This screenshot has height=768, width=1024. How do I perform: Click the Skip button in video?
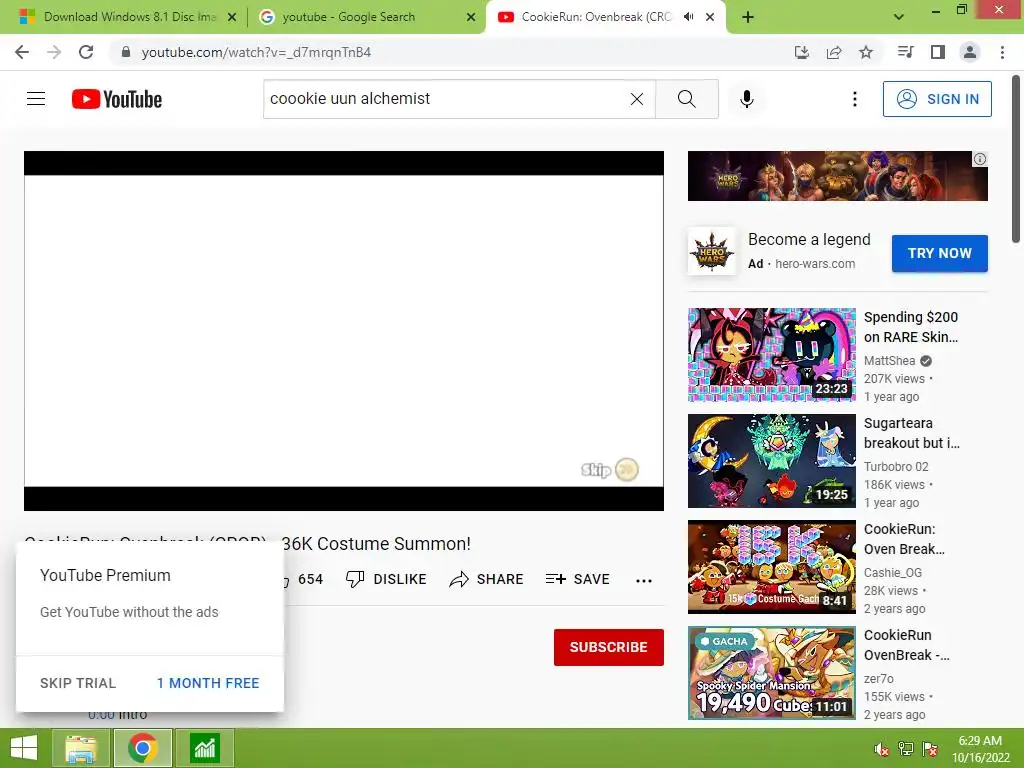[x=609, y=470]
